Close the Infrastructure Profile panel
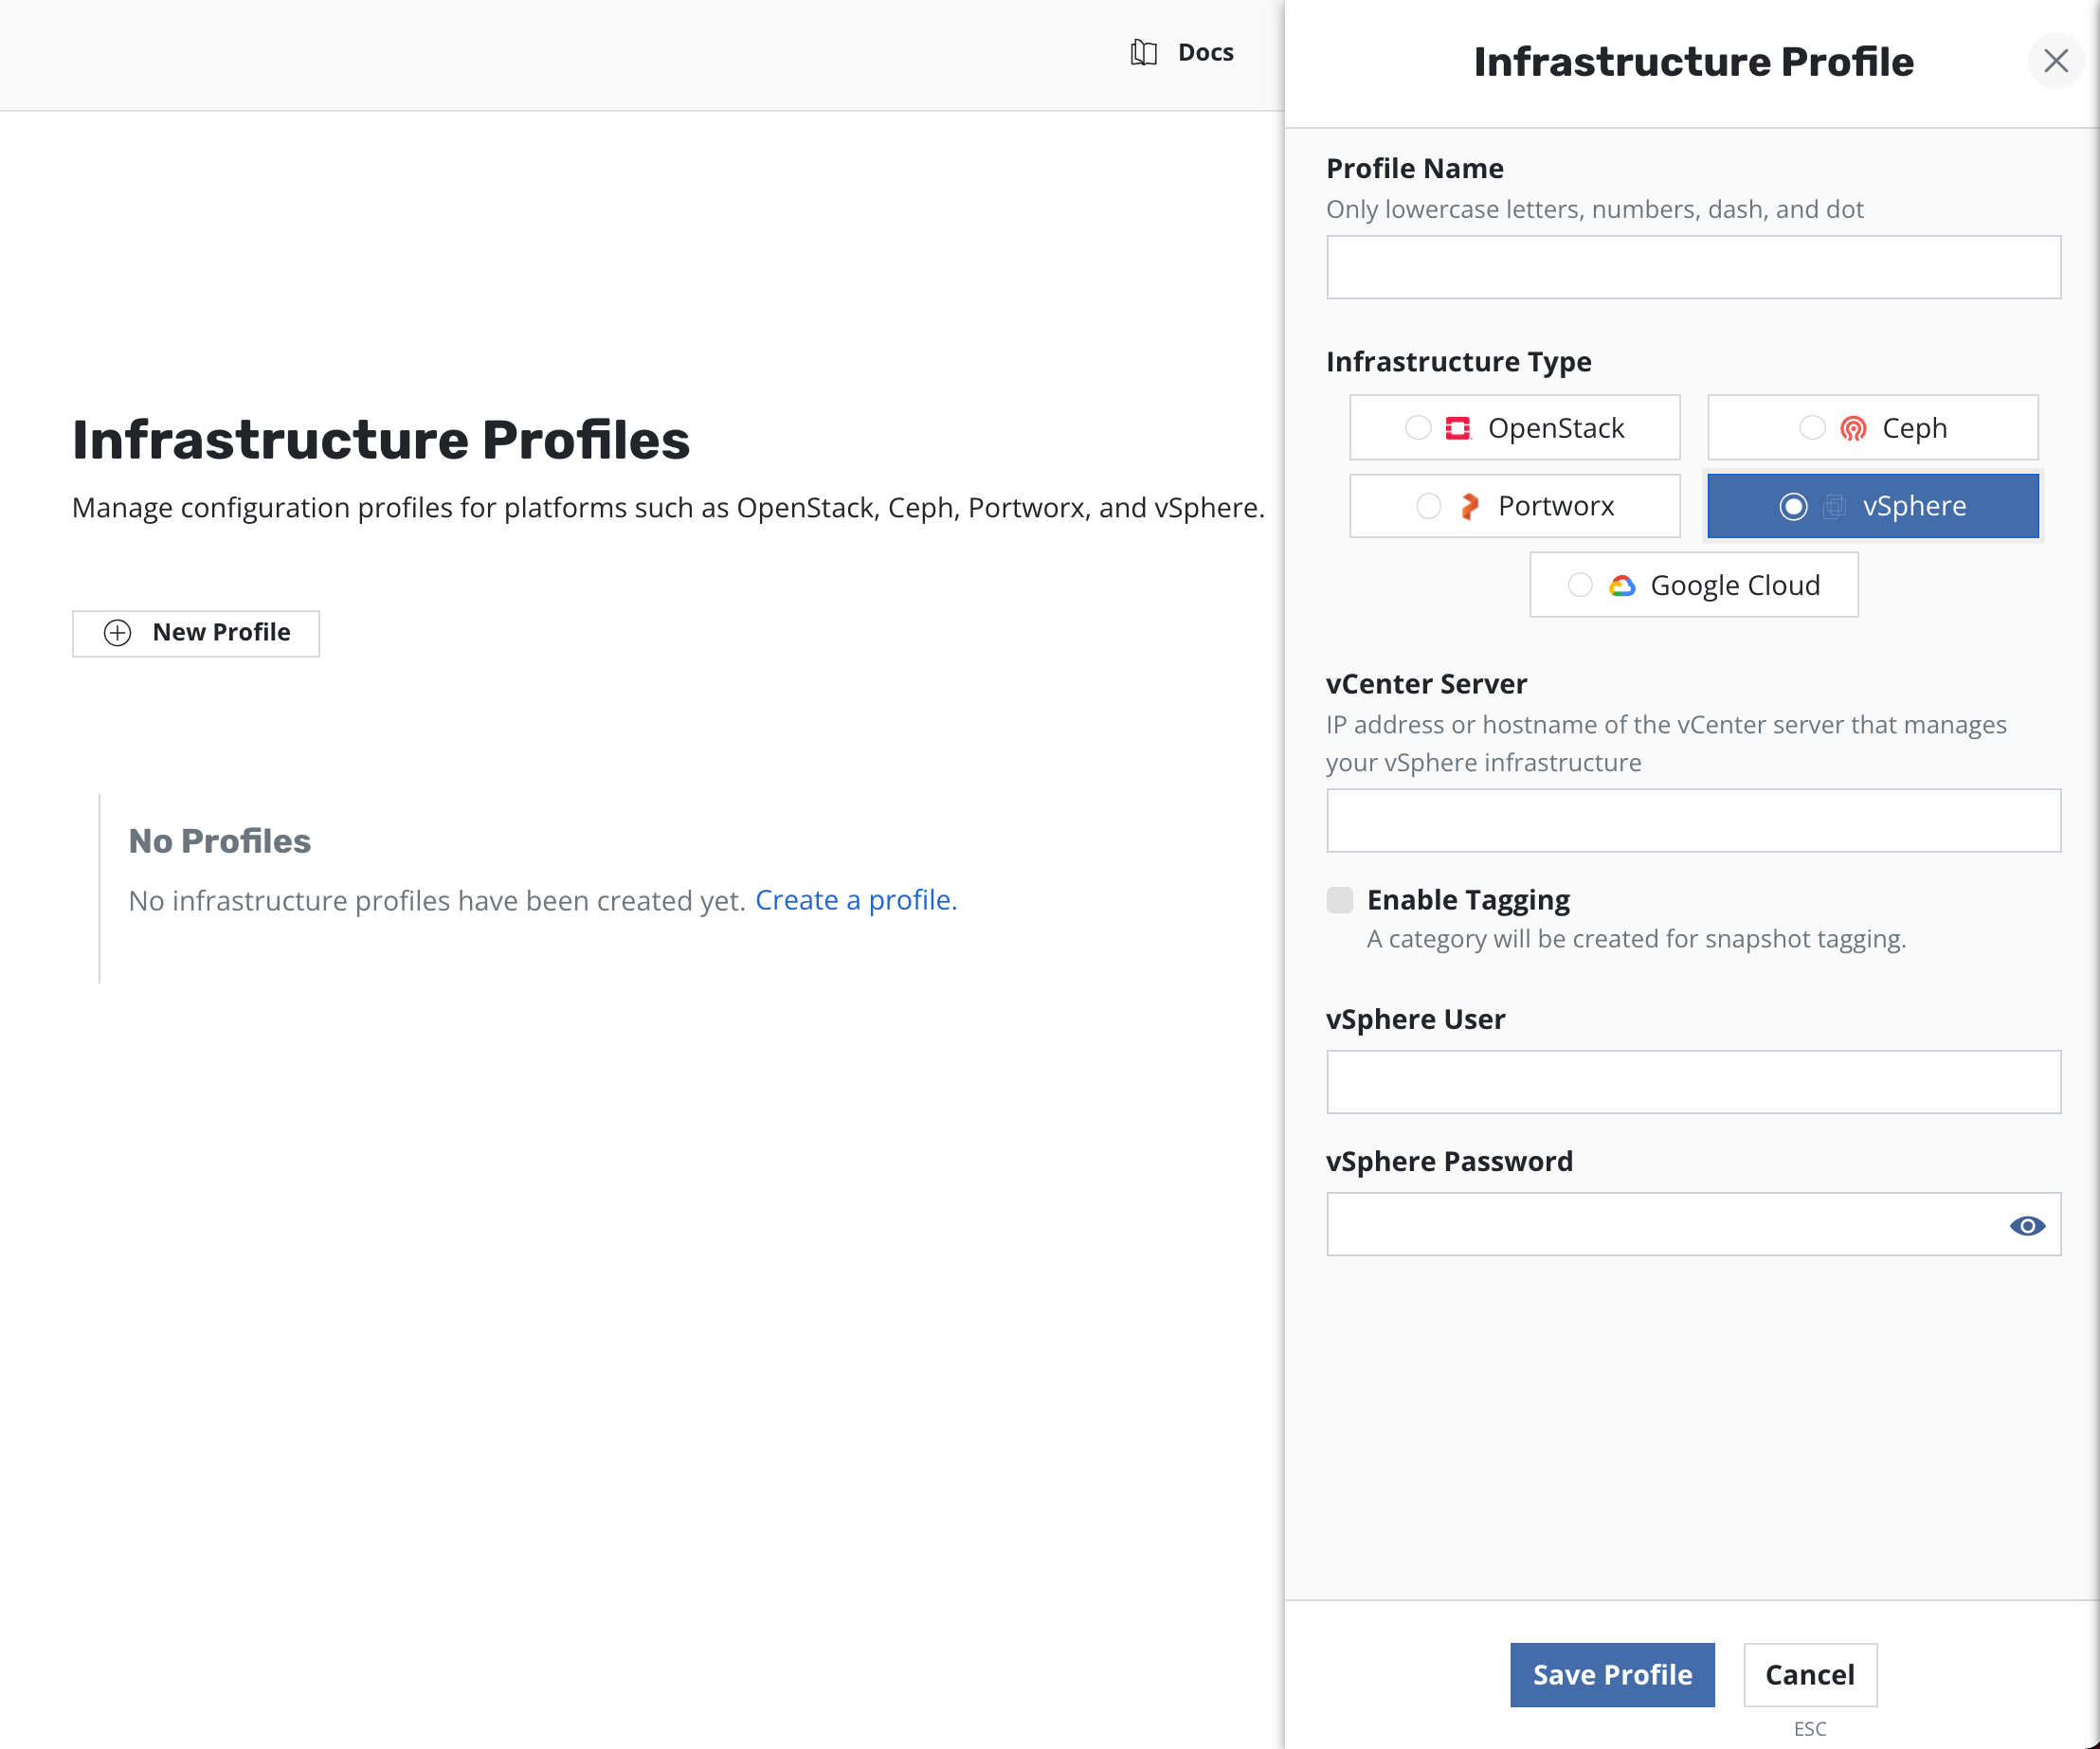This screenshot has width=2100, height=1749. pos(2055,61)
